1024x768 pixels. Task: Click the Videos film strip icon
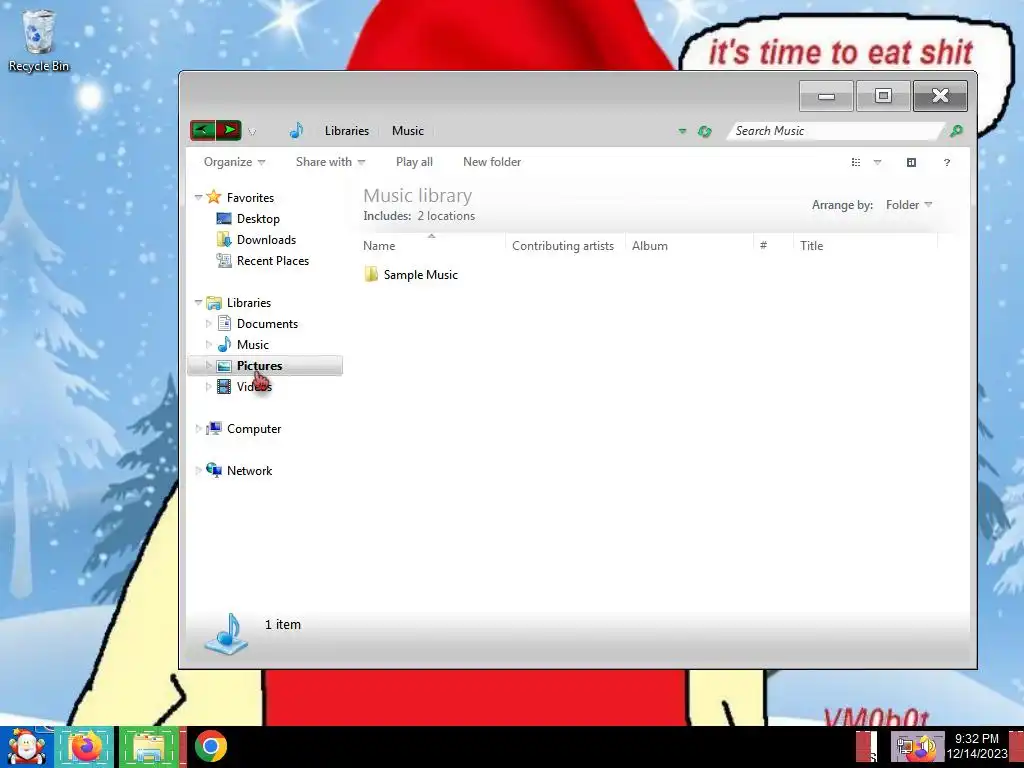[223, 387]
